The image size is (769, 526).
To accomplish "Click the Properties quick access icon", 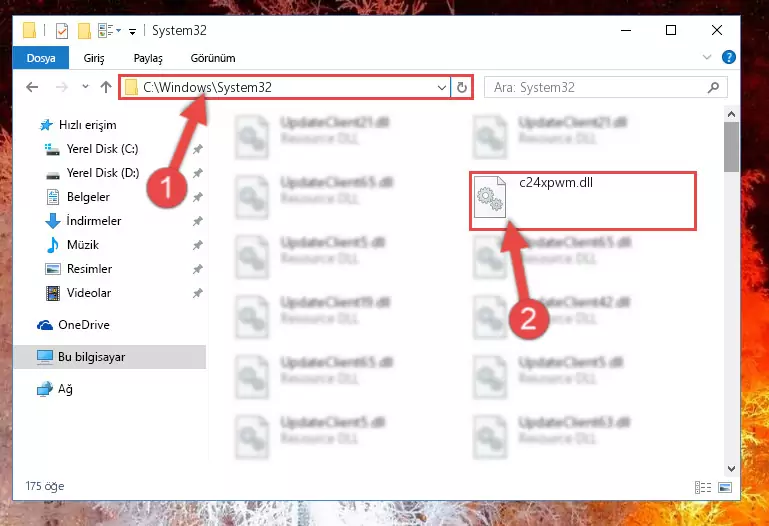I will tap(62, 31).
